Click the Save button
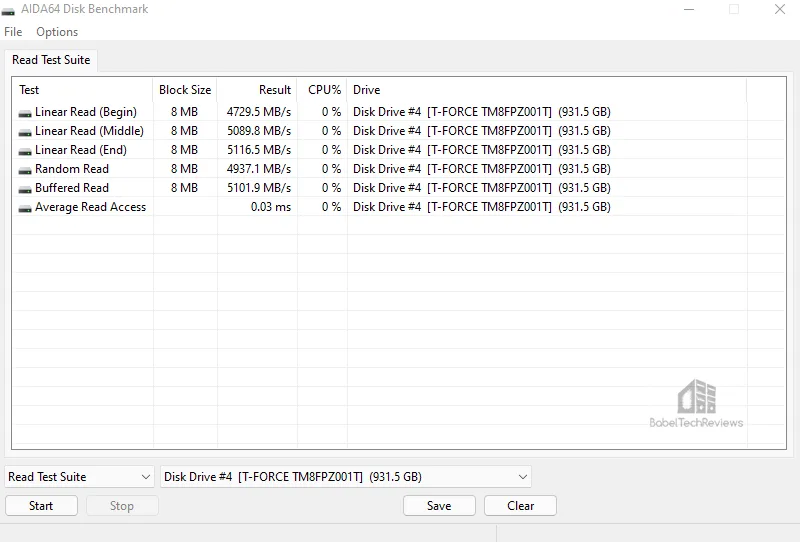This screenshot has width=800, height=542. 439,506
